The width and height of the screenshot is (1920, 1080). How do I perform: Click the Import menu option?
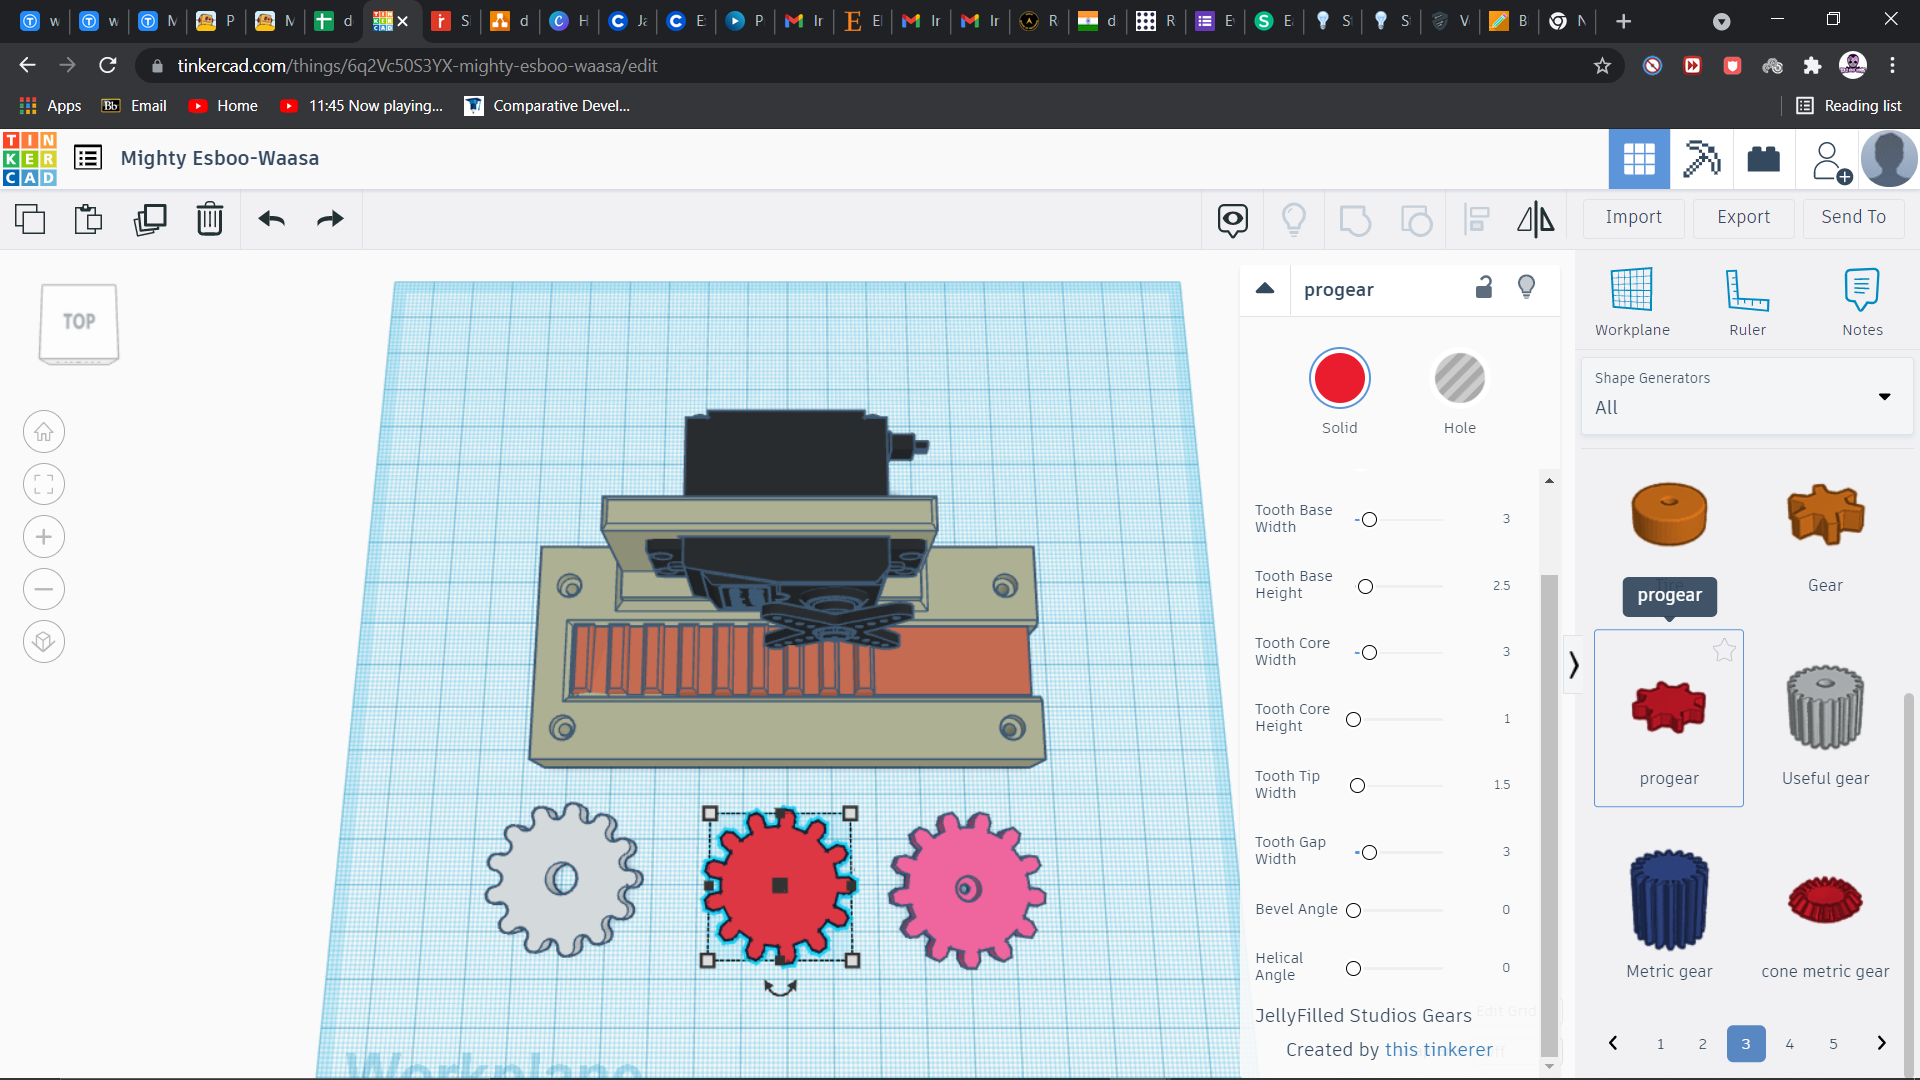[x=1634, y=216]
